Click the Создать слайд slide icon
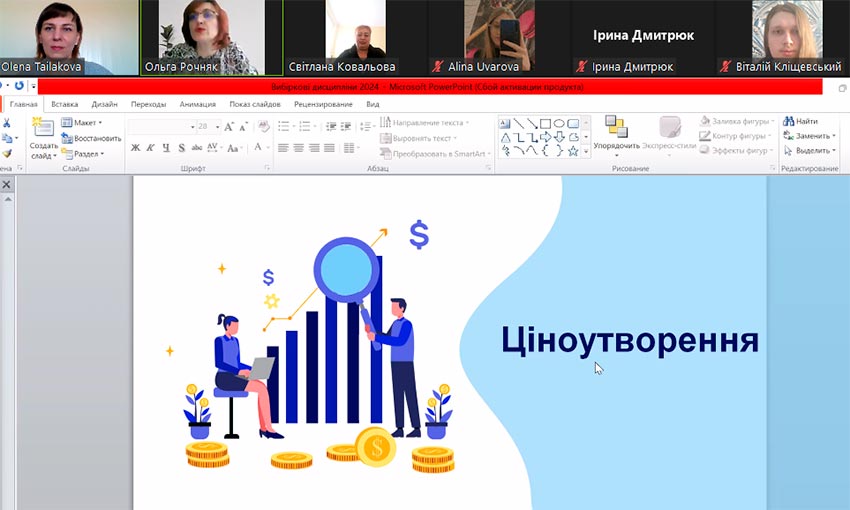The height and width of the screenshot is (510, 850). tap(43, 128)
